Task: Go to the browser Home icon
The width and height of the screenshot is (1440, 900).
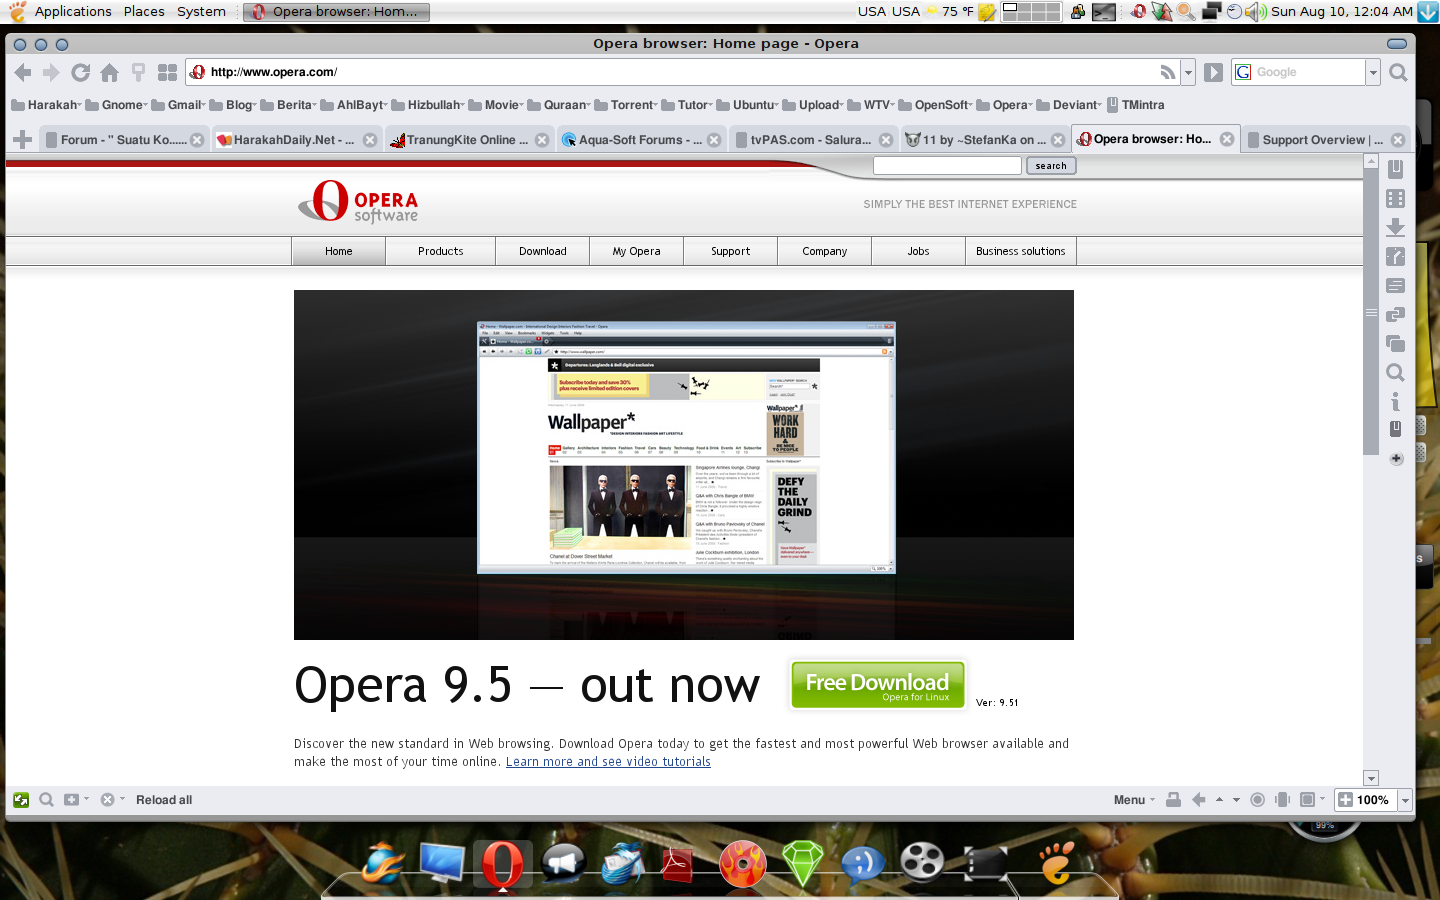Action: pos(110,72)
